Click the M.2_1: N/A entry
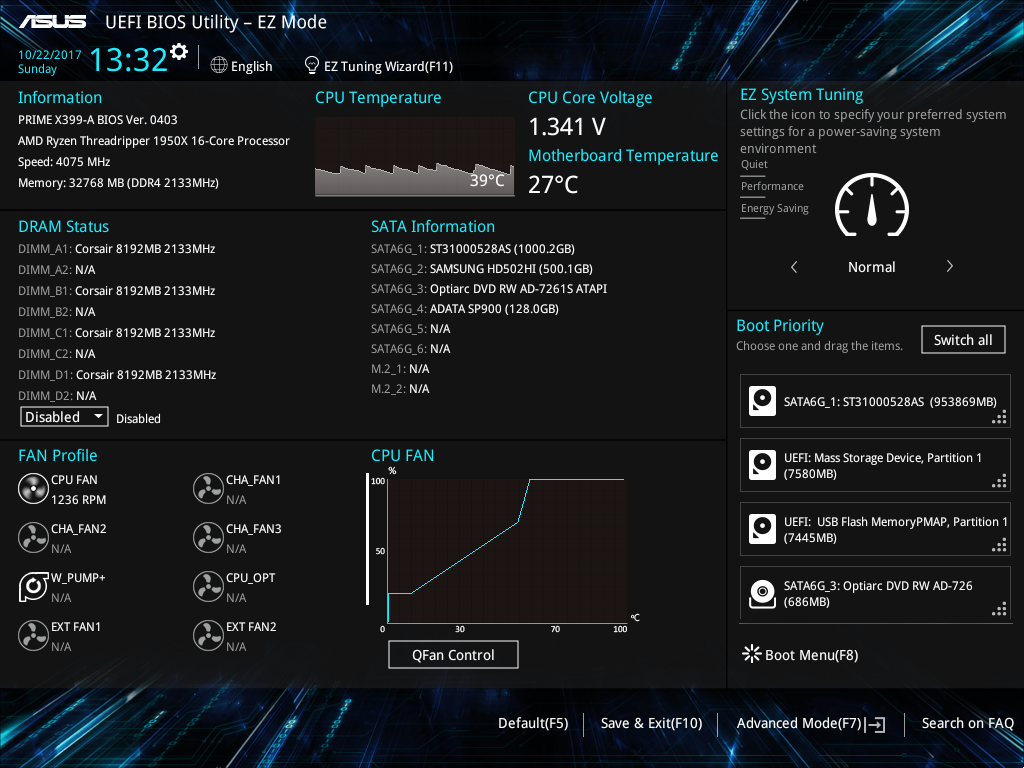Viewport: 1024px width, 768px height. [x=400, y=369]
